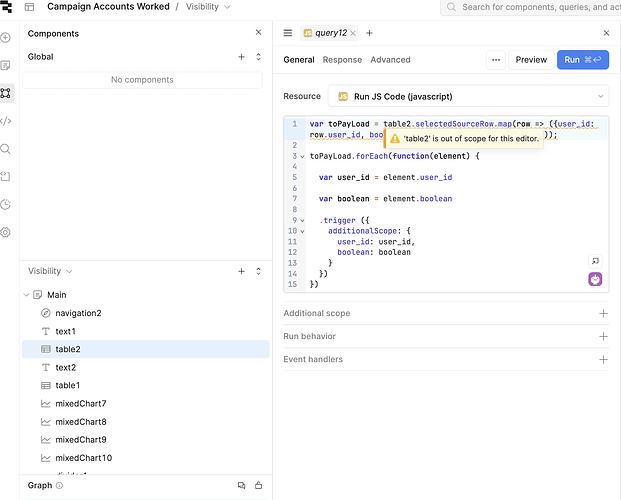The image size is (621, 500).
Task: Click line 5 in the code editor
Action: coord(455,177)
